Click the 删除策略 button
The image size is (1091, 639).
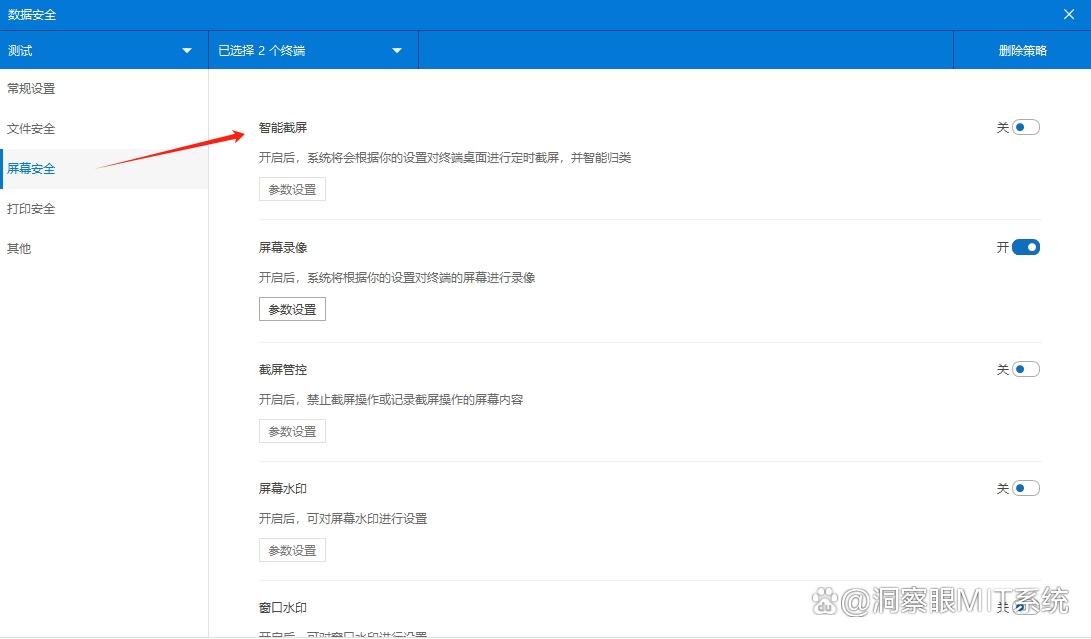point(1022,50)
